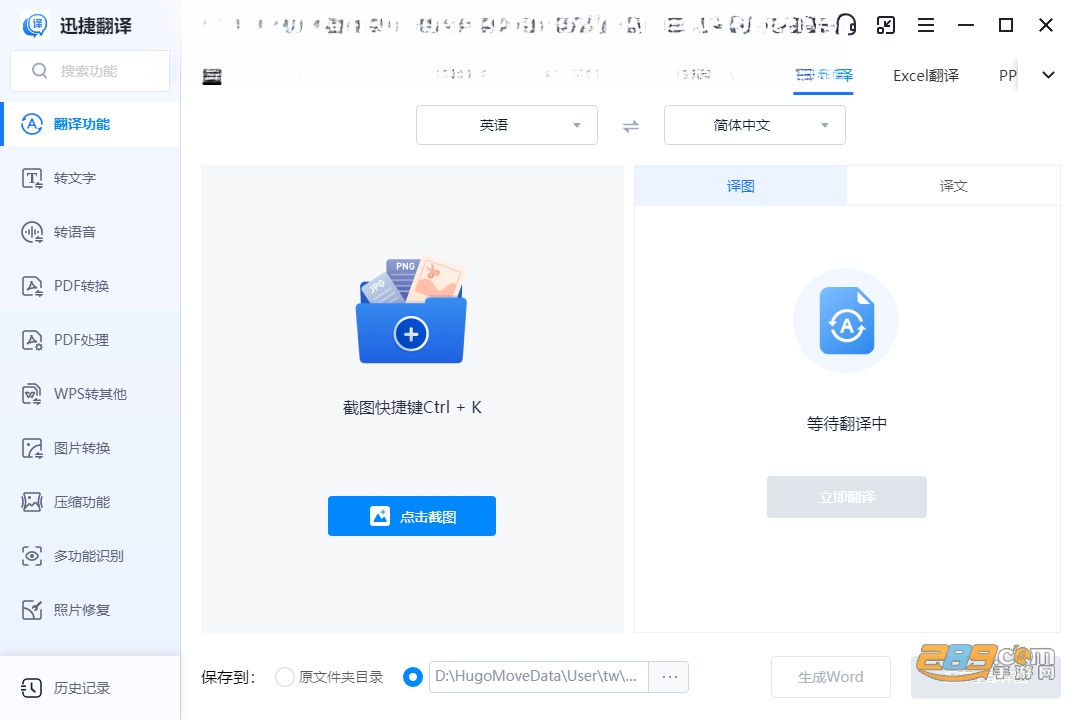Swap source and target languages arrows

coord(631,126)
